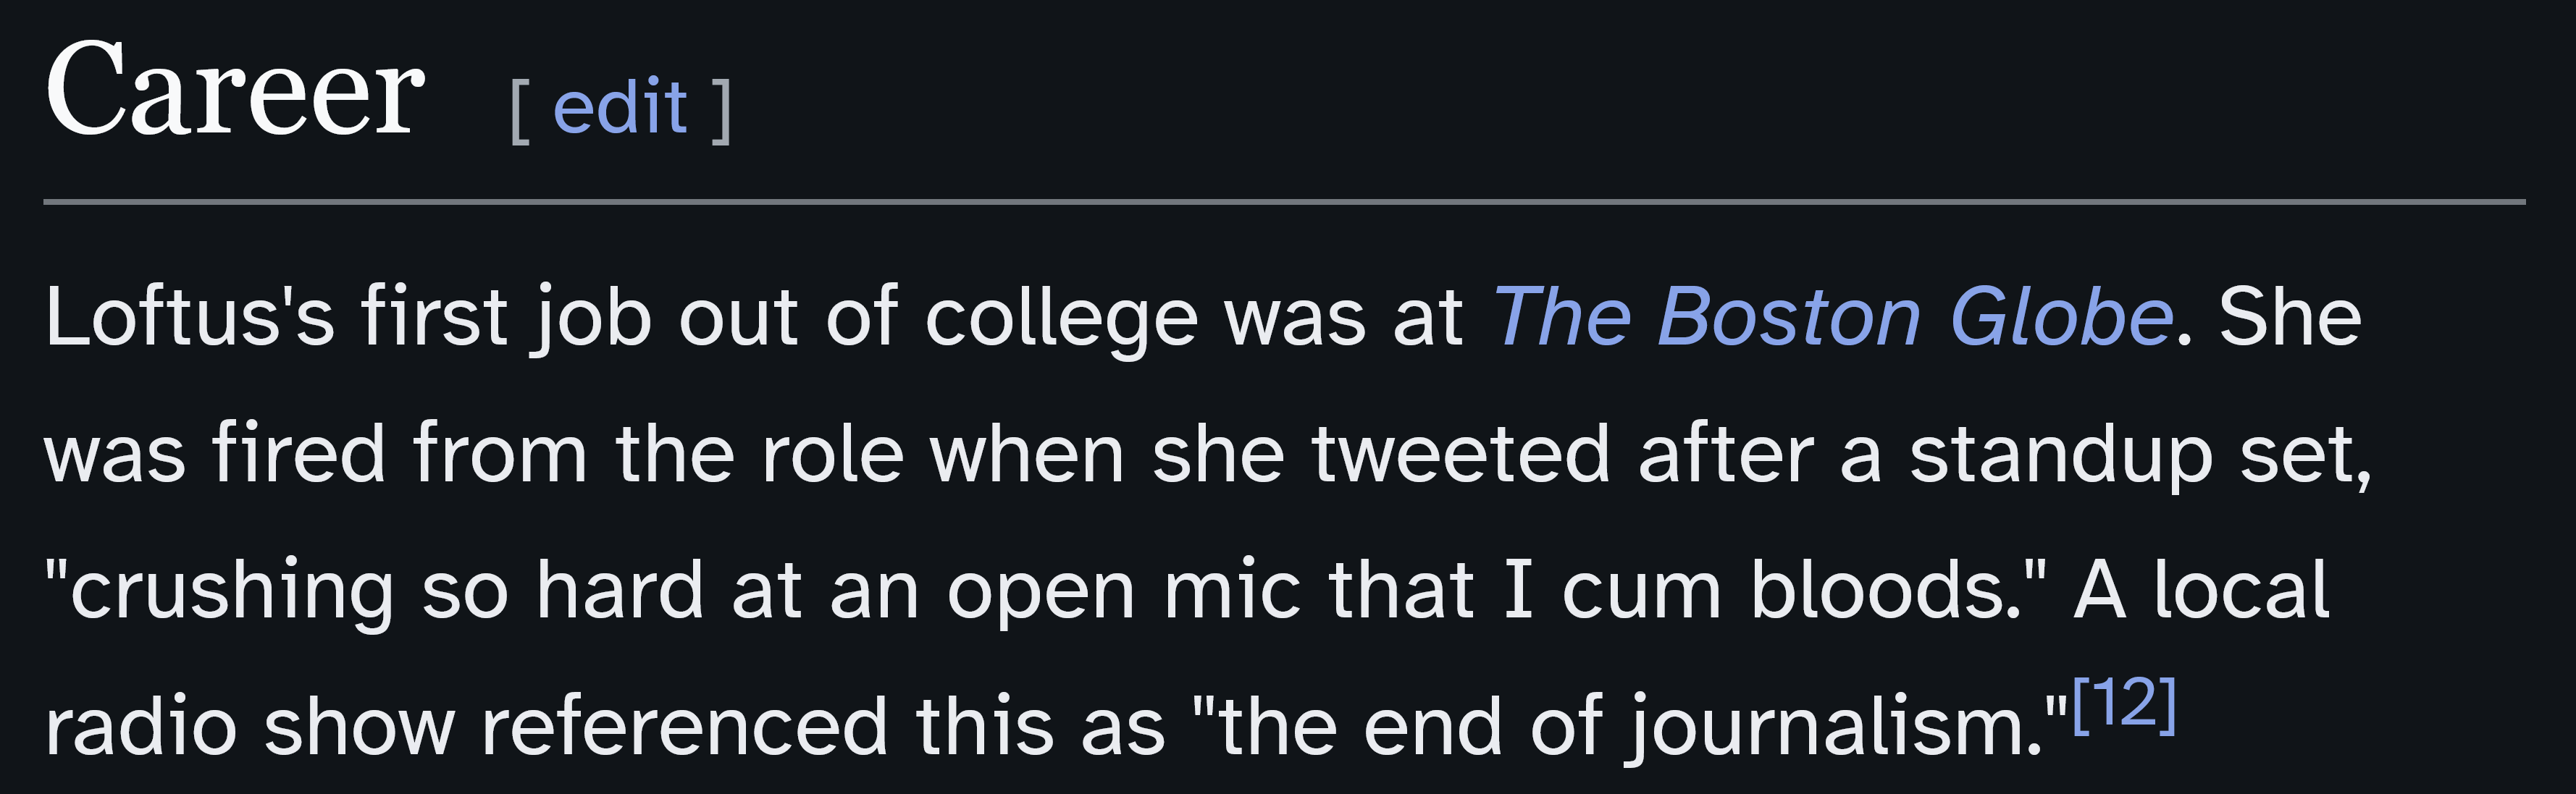Open The Boston Globe article link
Image resolution: width=2576 pixels, height=794 pixels.
[1831, 318]
